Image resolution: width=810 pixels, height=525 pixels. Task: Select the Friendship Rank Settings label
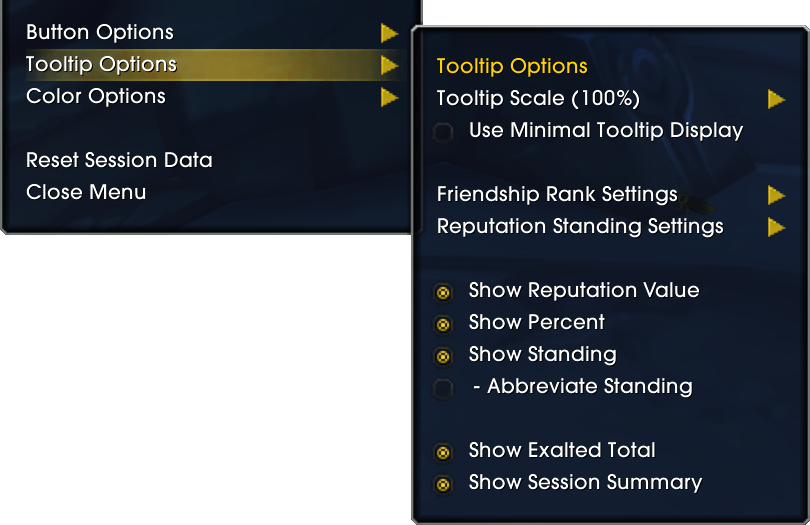pos(557,195)
